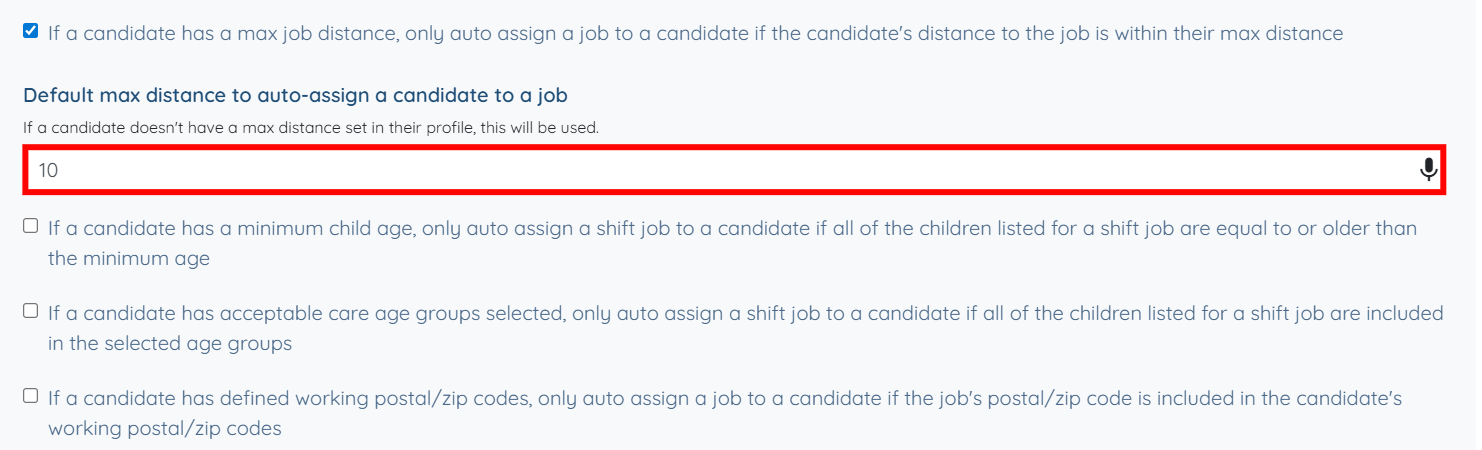Screen dimensions: 1482x450
Task: Uncheck the max job distance checkbox
Action: pyautogui.click(x=31, y=32)
